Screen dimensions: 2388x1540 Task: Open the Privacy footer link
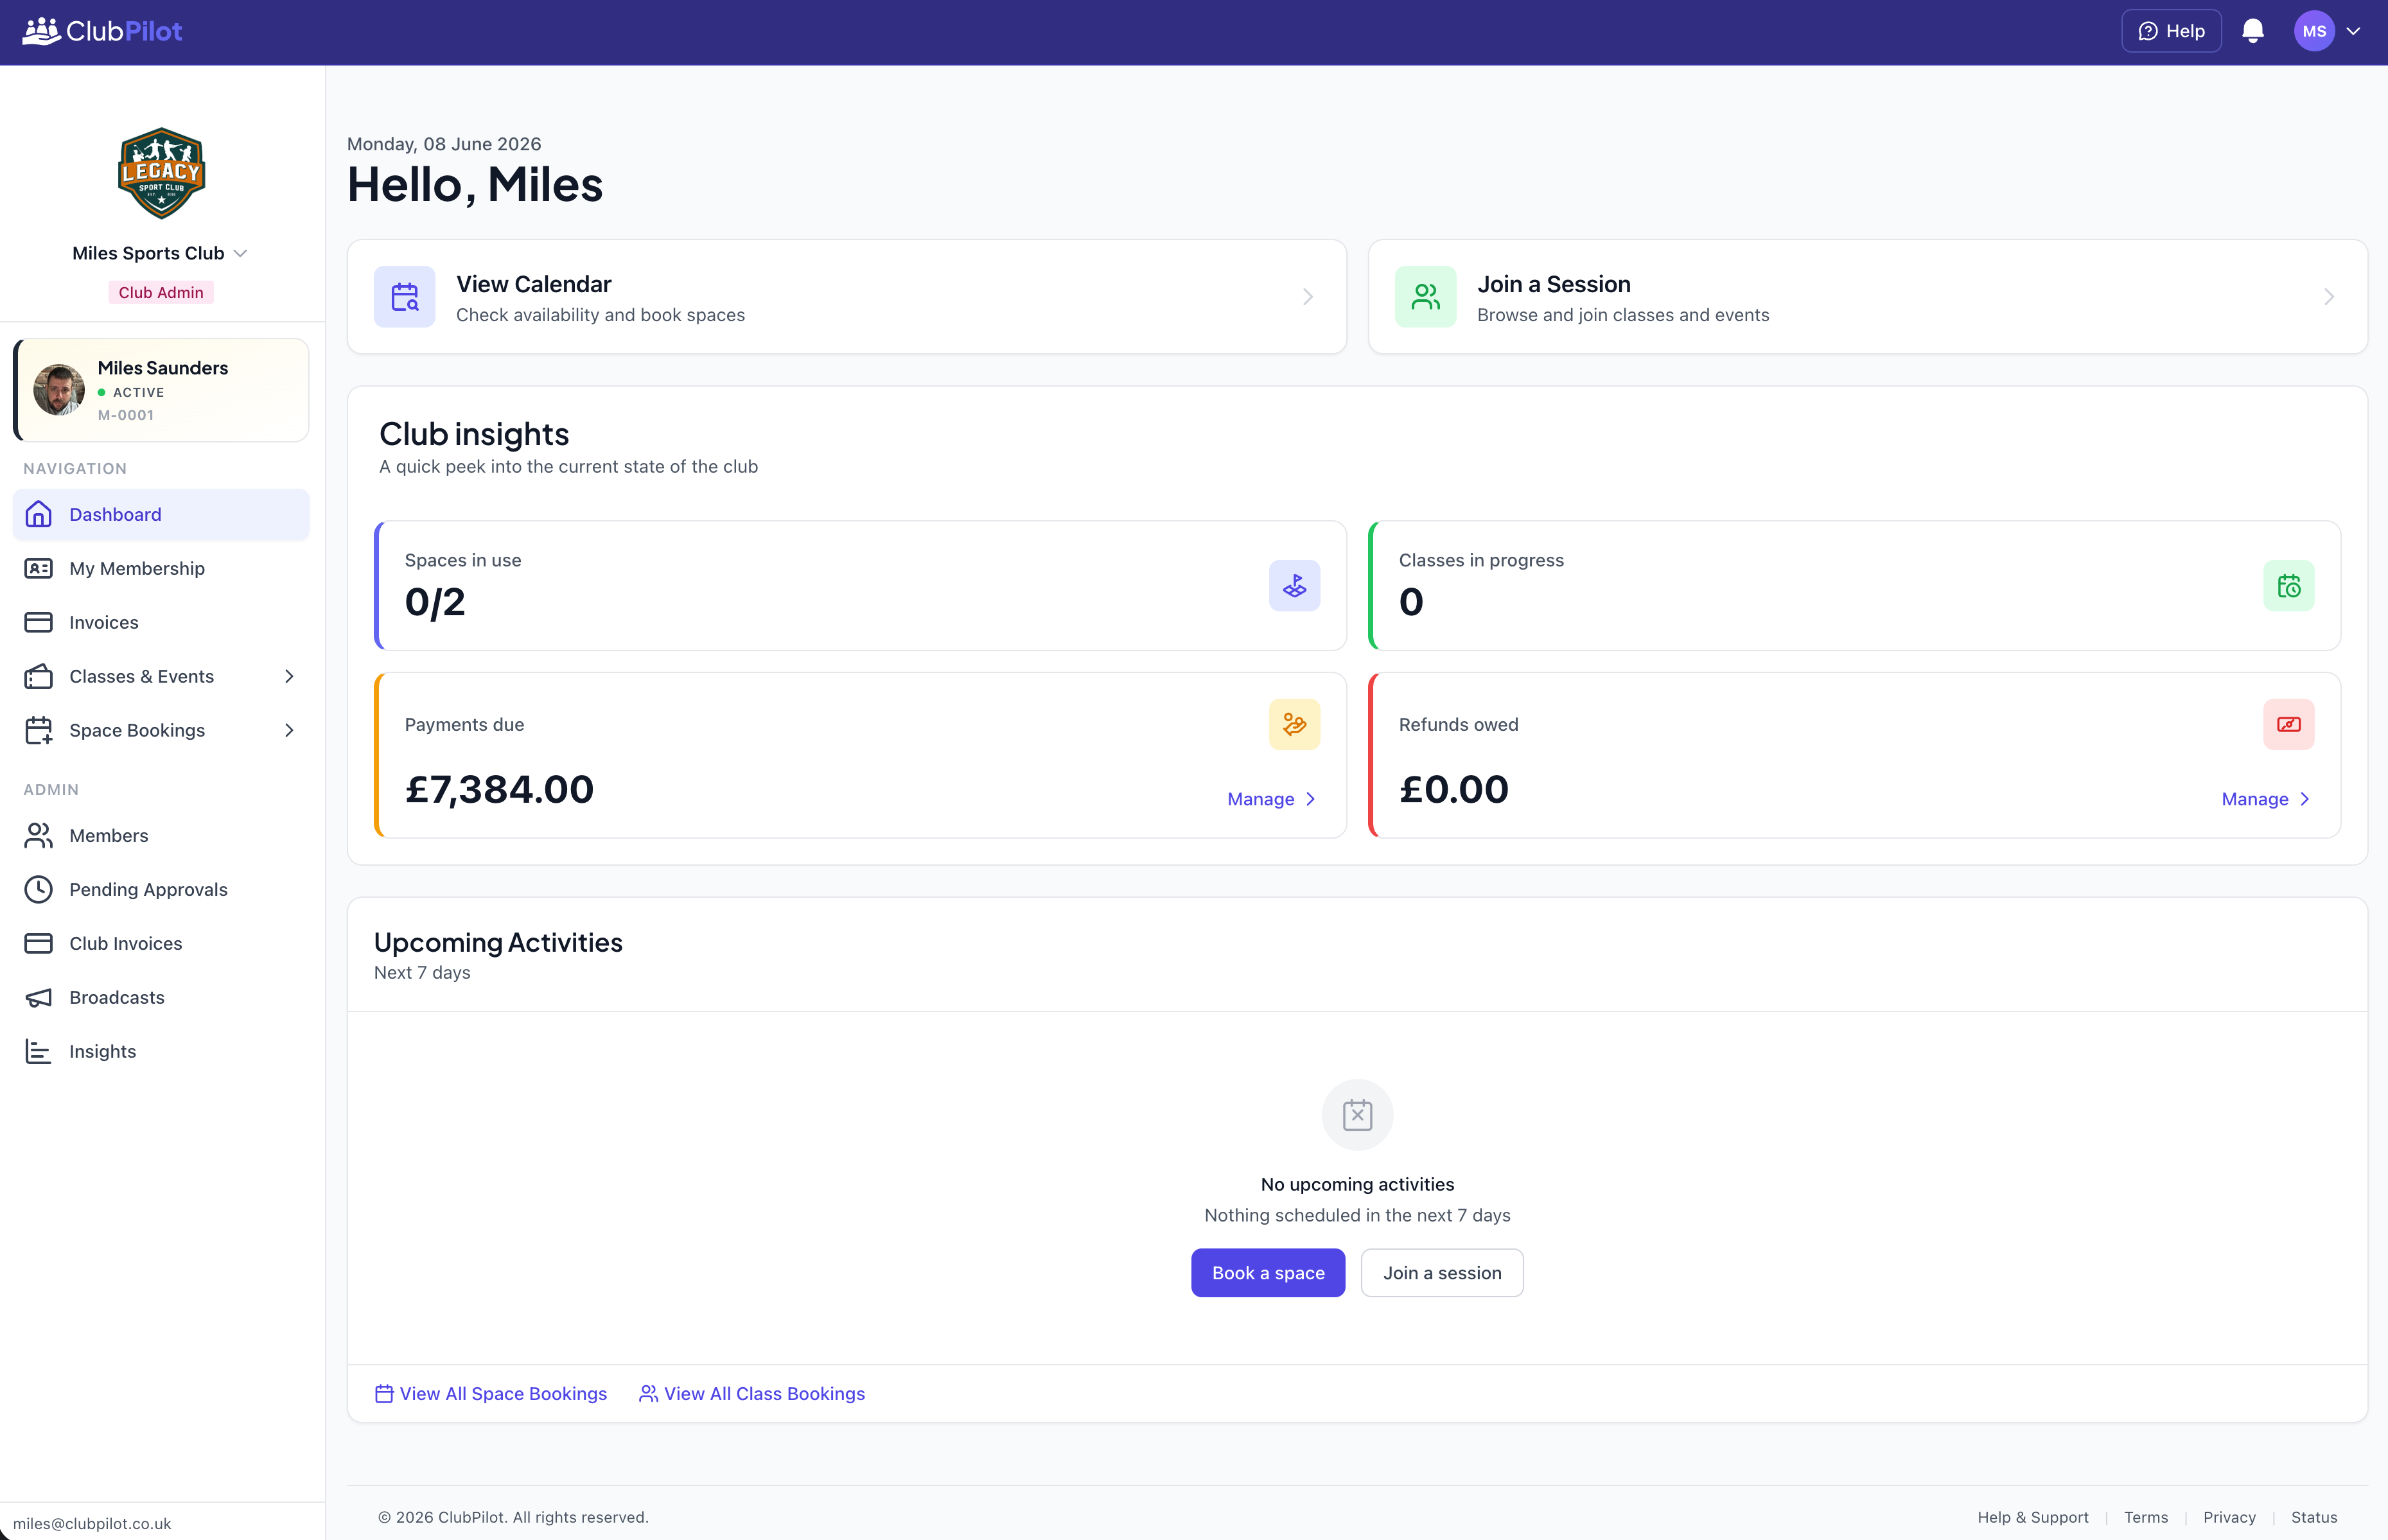tap(2229, 1517)
